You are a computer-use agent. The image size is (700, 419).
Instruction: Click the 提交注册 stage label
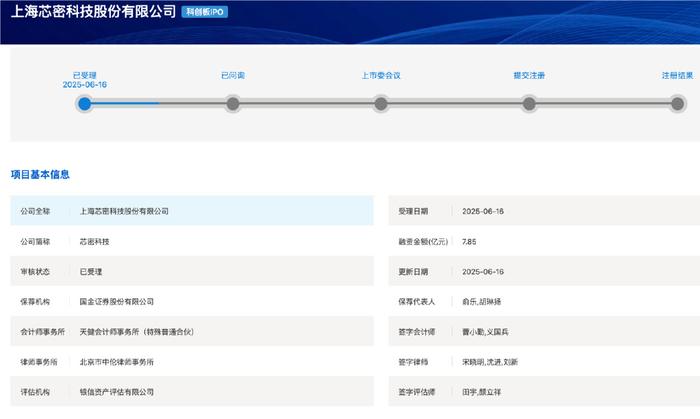529,75
